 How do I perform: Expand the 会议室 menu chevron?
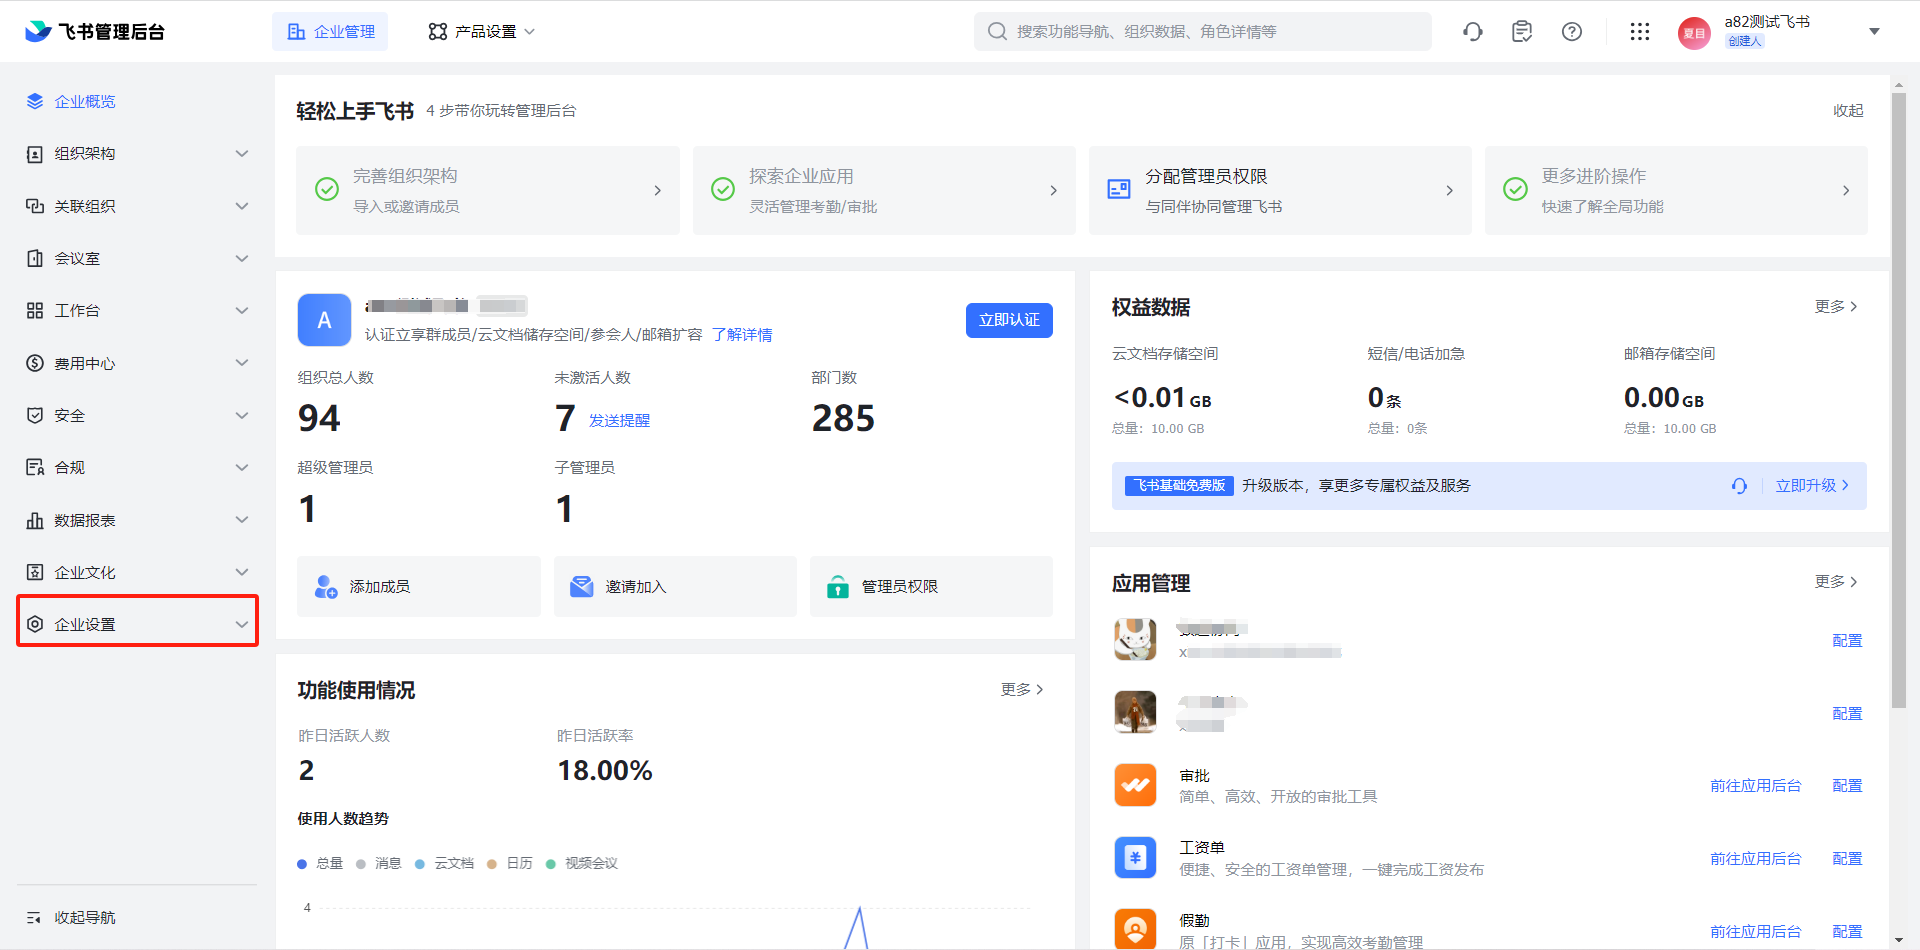[241, 258]
